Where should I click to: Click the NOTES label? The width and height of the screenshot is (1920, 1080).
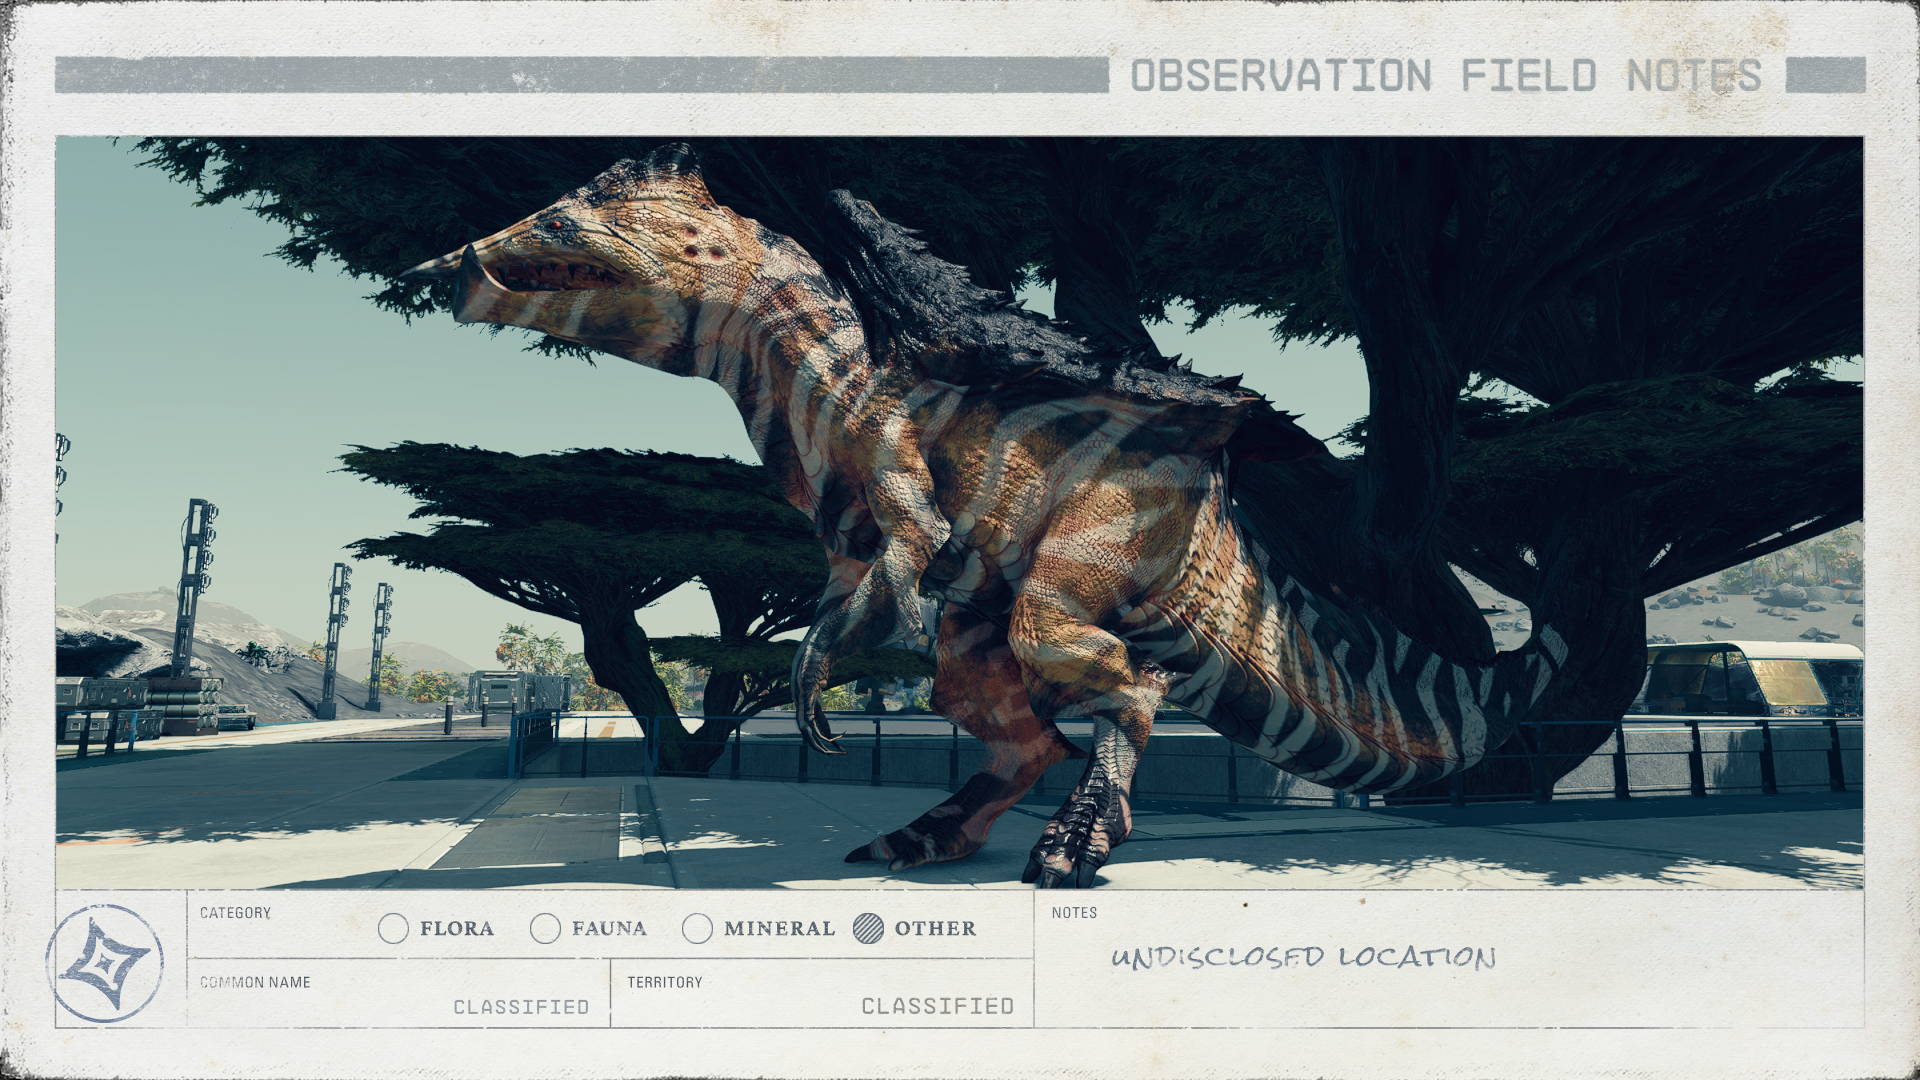pyautogui.click(x=1074, y=913)
